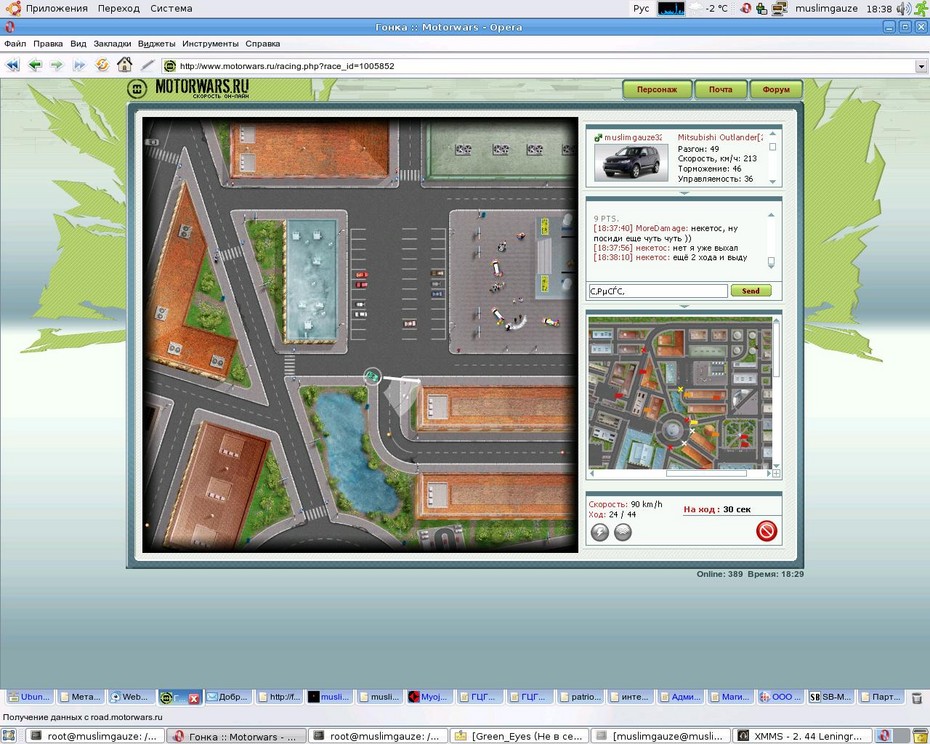The height and width of the screenshot is (744, 930).
Task: Reload the page with the orange refresh icon
Action: (x=102, y=65)
